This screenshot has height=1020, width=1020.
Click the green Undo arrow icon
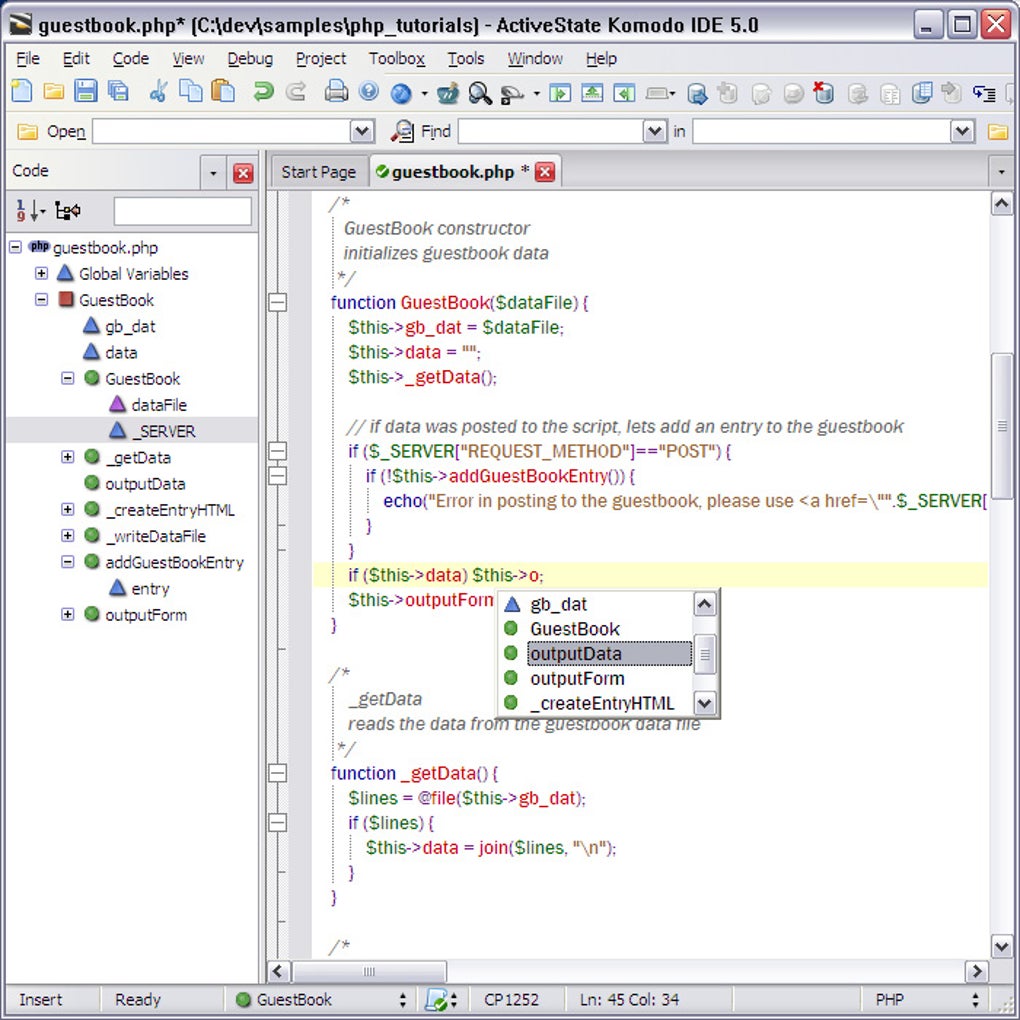[x=263, y=93]
